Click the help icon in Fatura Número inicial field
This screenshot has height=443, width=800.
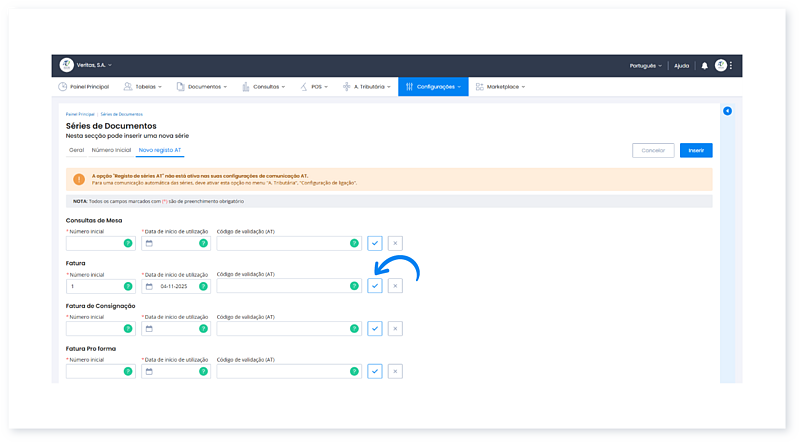128,286
